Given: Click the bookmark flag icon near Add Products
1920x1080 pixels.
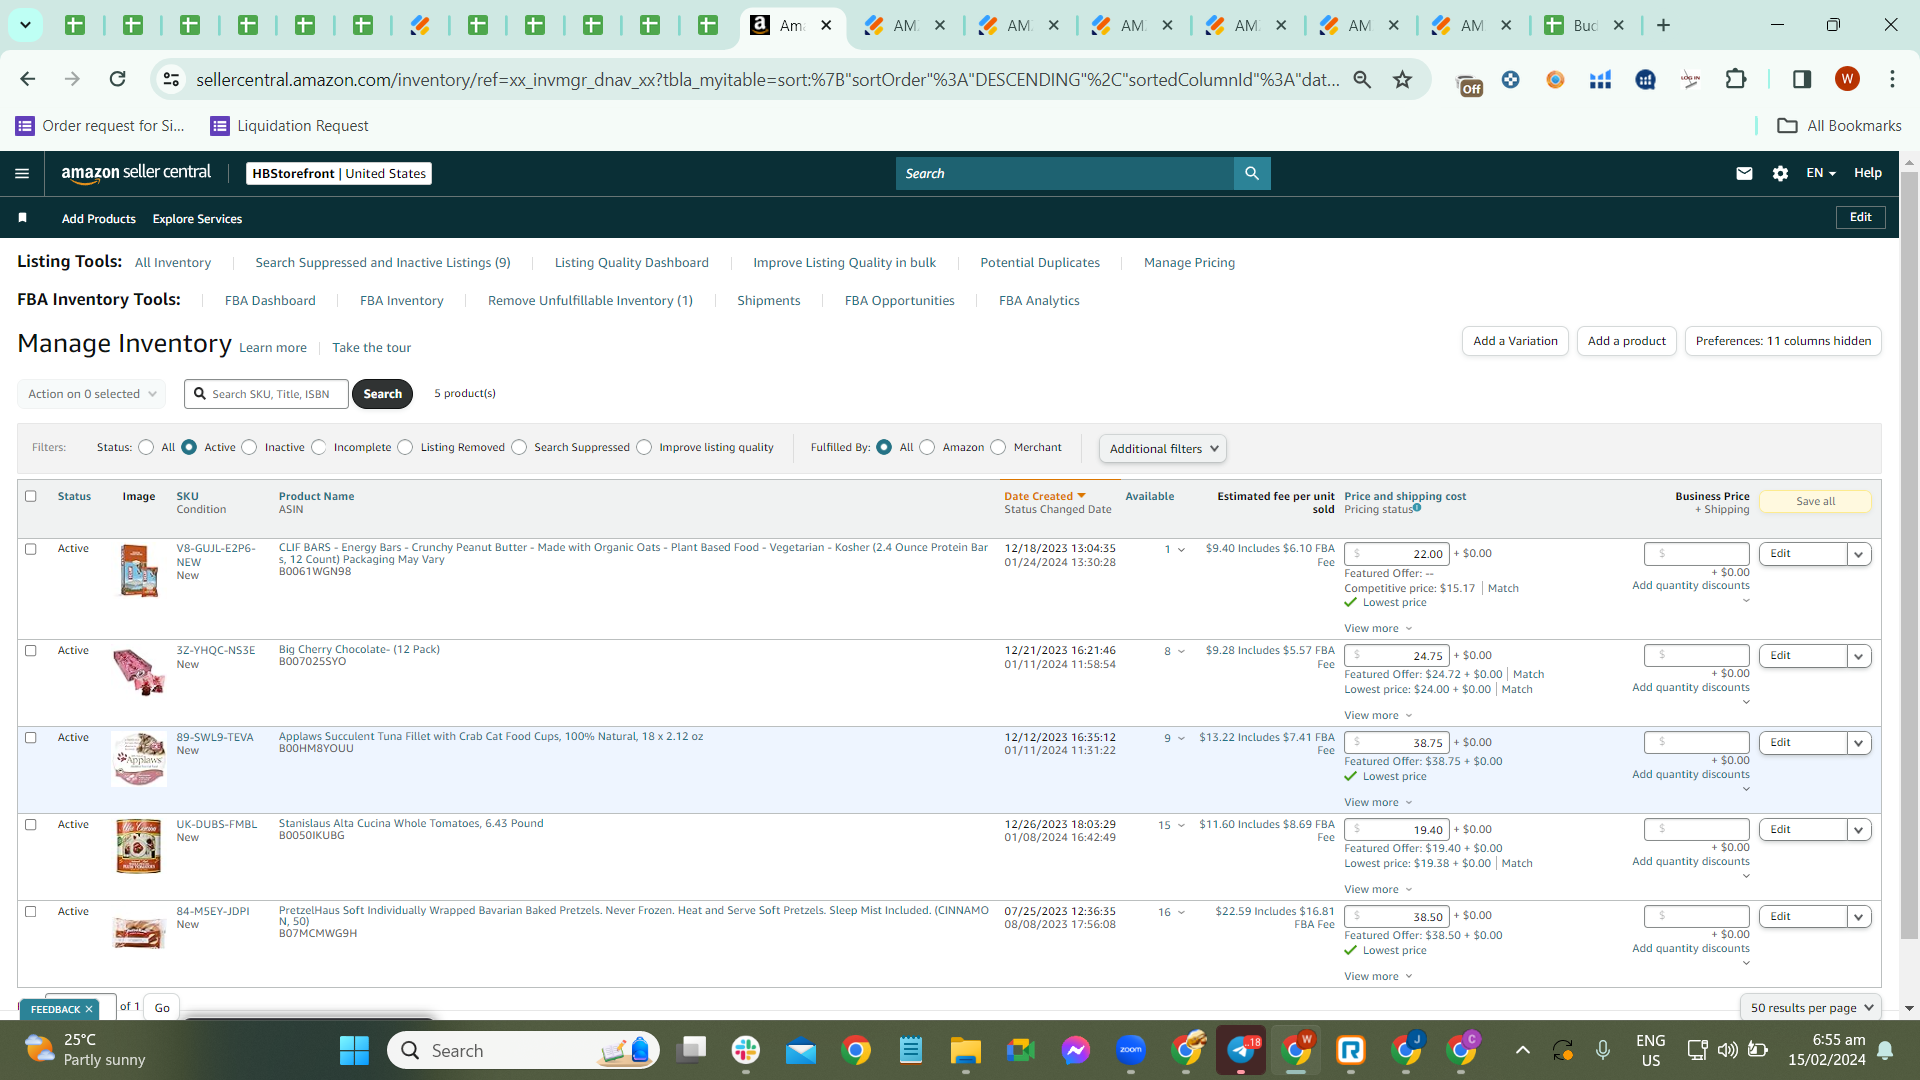Looking at the screenshot, I should [x=22, y=218].
